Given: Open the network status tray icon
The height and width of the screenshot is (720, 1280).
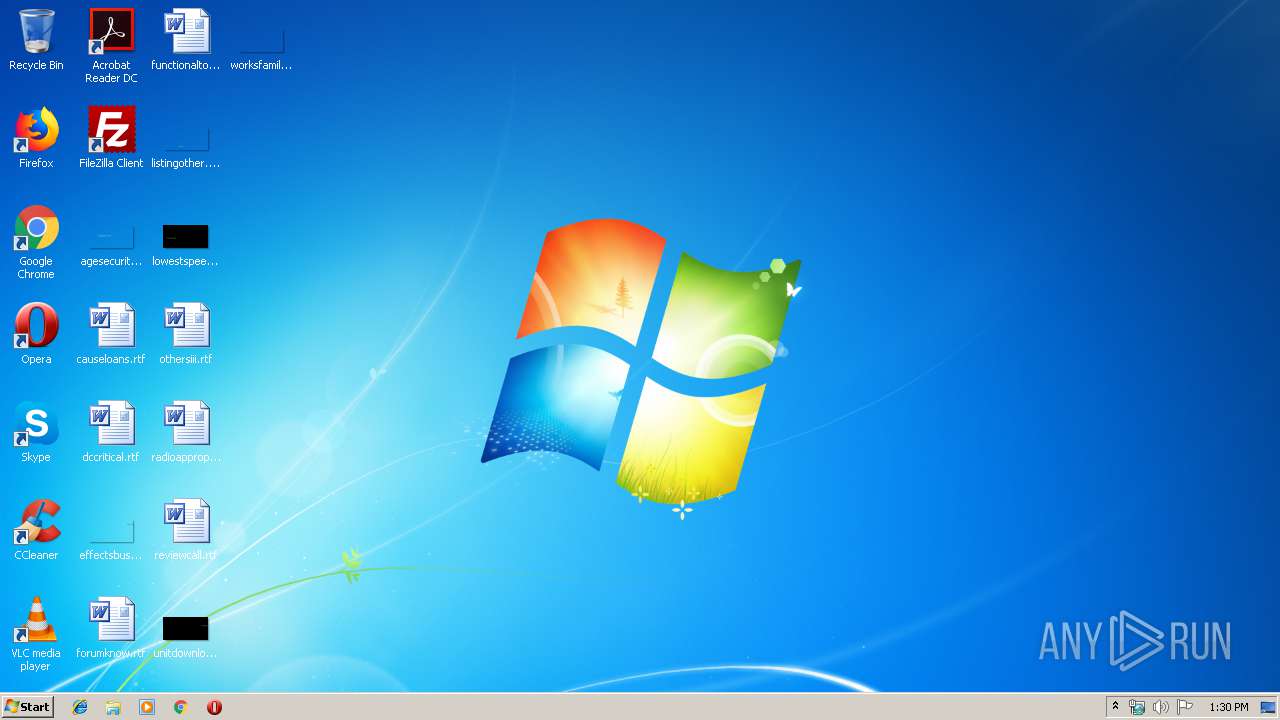Looking at the screenshot, I should tap(1137, 707).
